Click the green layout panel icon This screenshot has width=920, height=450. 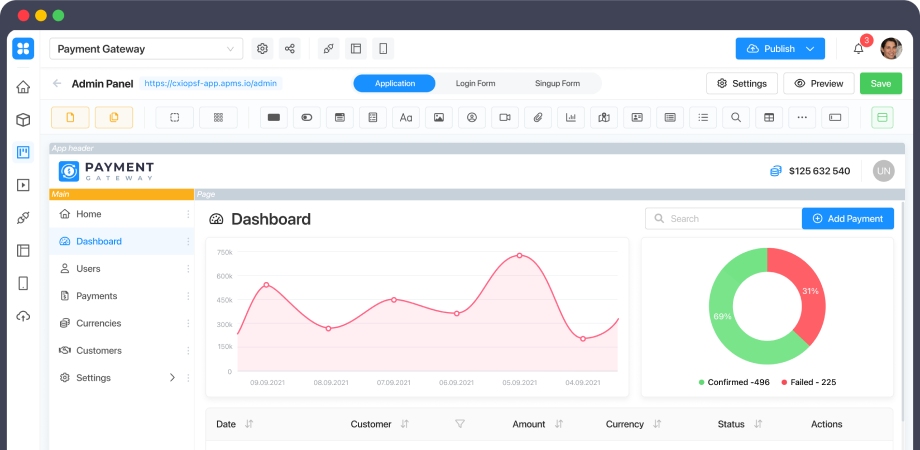[882, 117]
